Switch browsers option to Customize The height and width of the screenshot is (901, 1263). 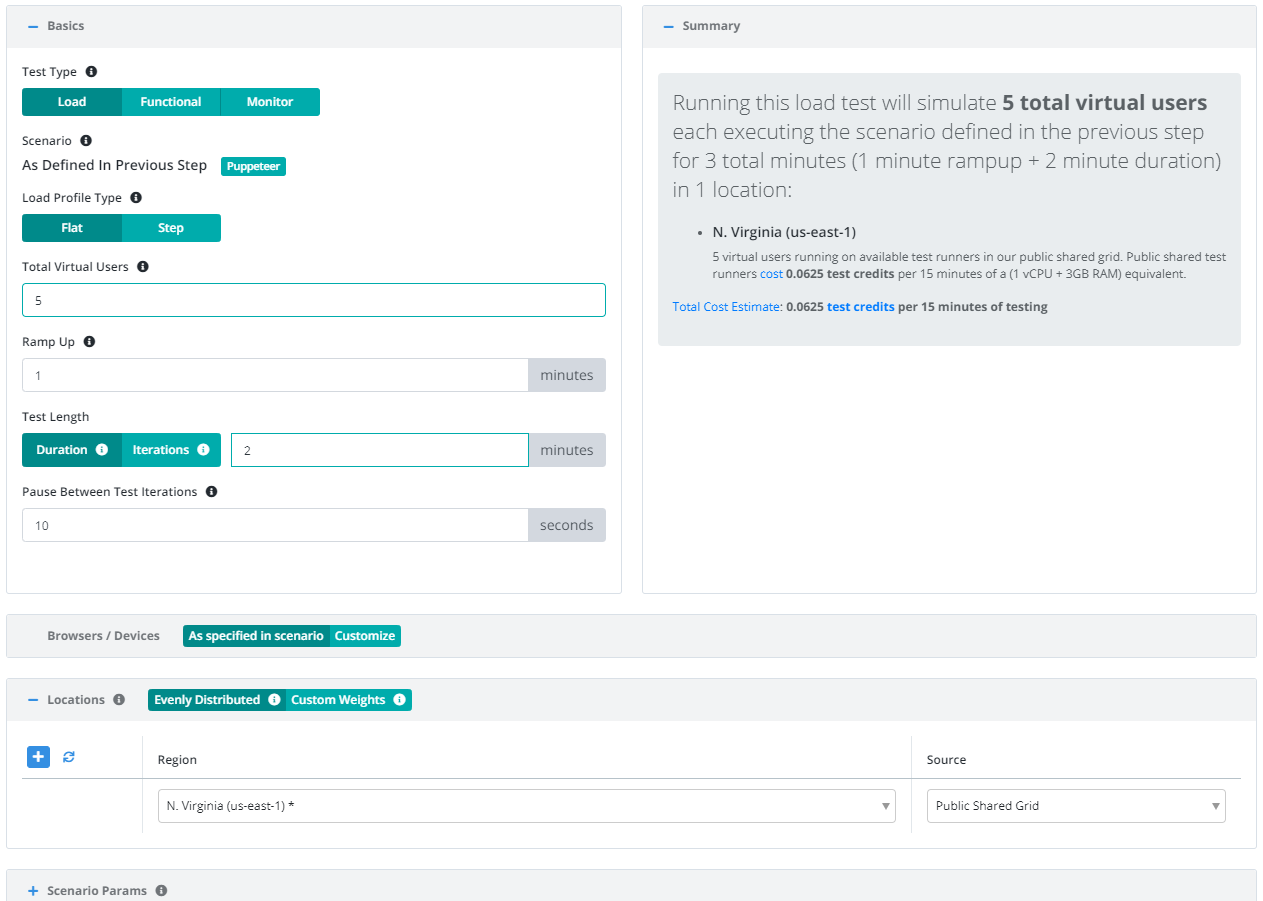pos(365,636)
